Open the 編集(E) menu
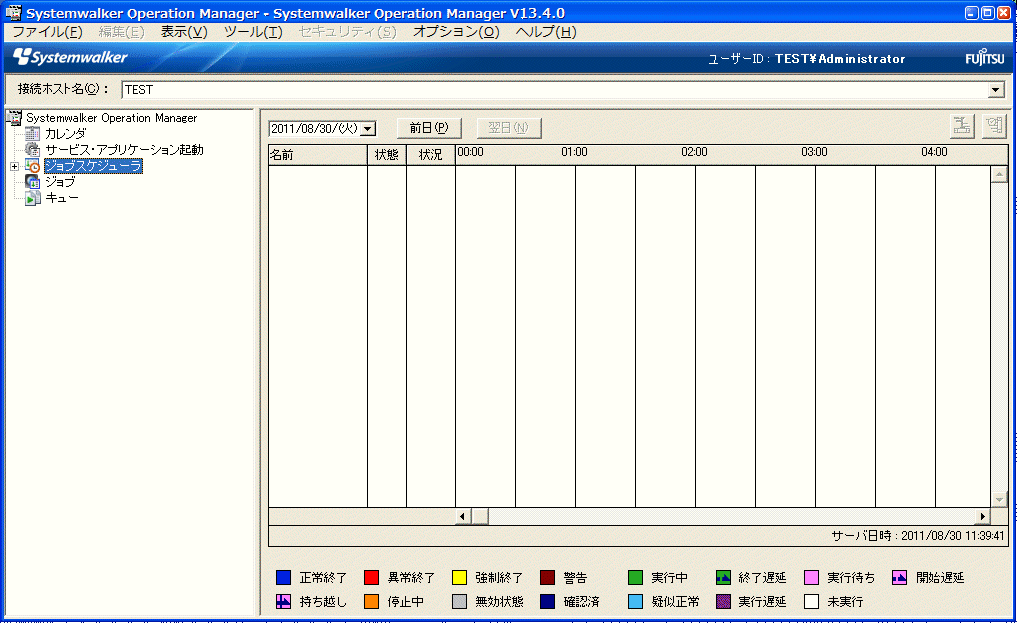The height and width of the screenshot is (623, 1017). 121,32
